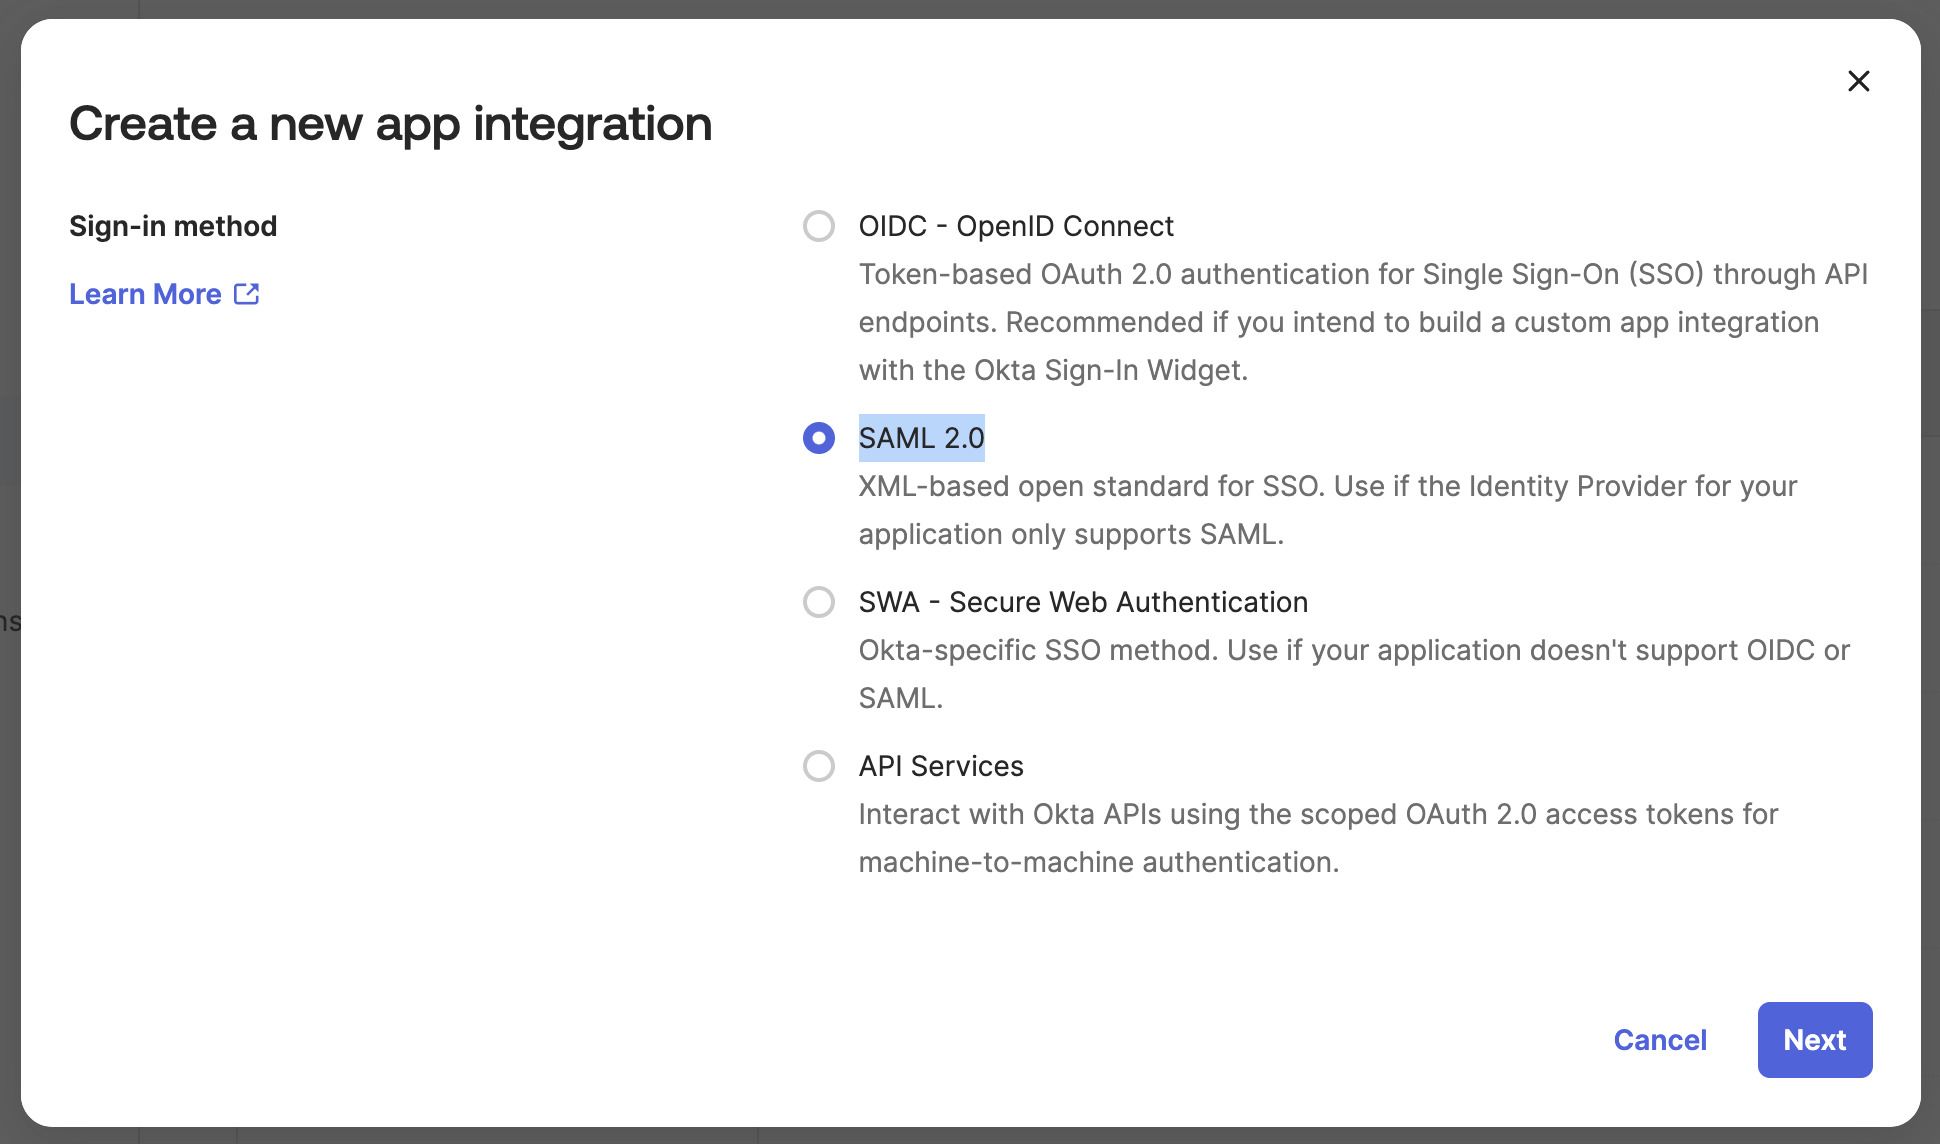Click the highlighted SAML 2.0 label
The height and width of the screenshot is (1144, 1940).
[x=922, y=438]
